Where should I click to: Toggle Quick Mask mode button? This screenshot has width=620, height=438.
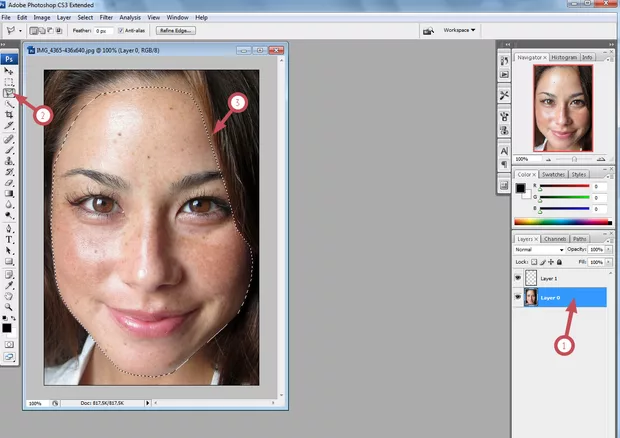9,345
